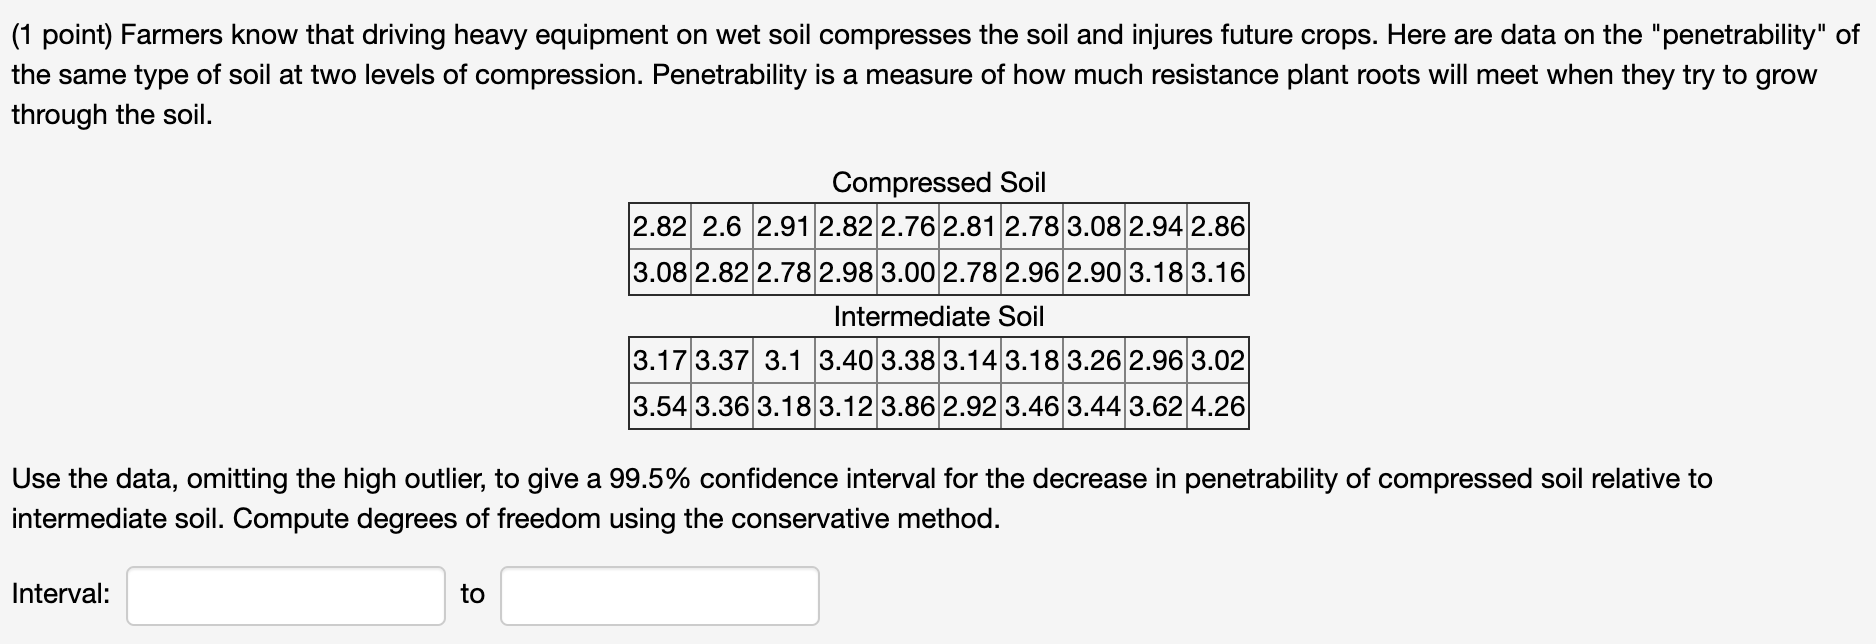
Task: Click the 2.76 value in Compressed Soil table
Action: tap(908, 227)
